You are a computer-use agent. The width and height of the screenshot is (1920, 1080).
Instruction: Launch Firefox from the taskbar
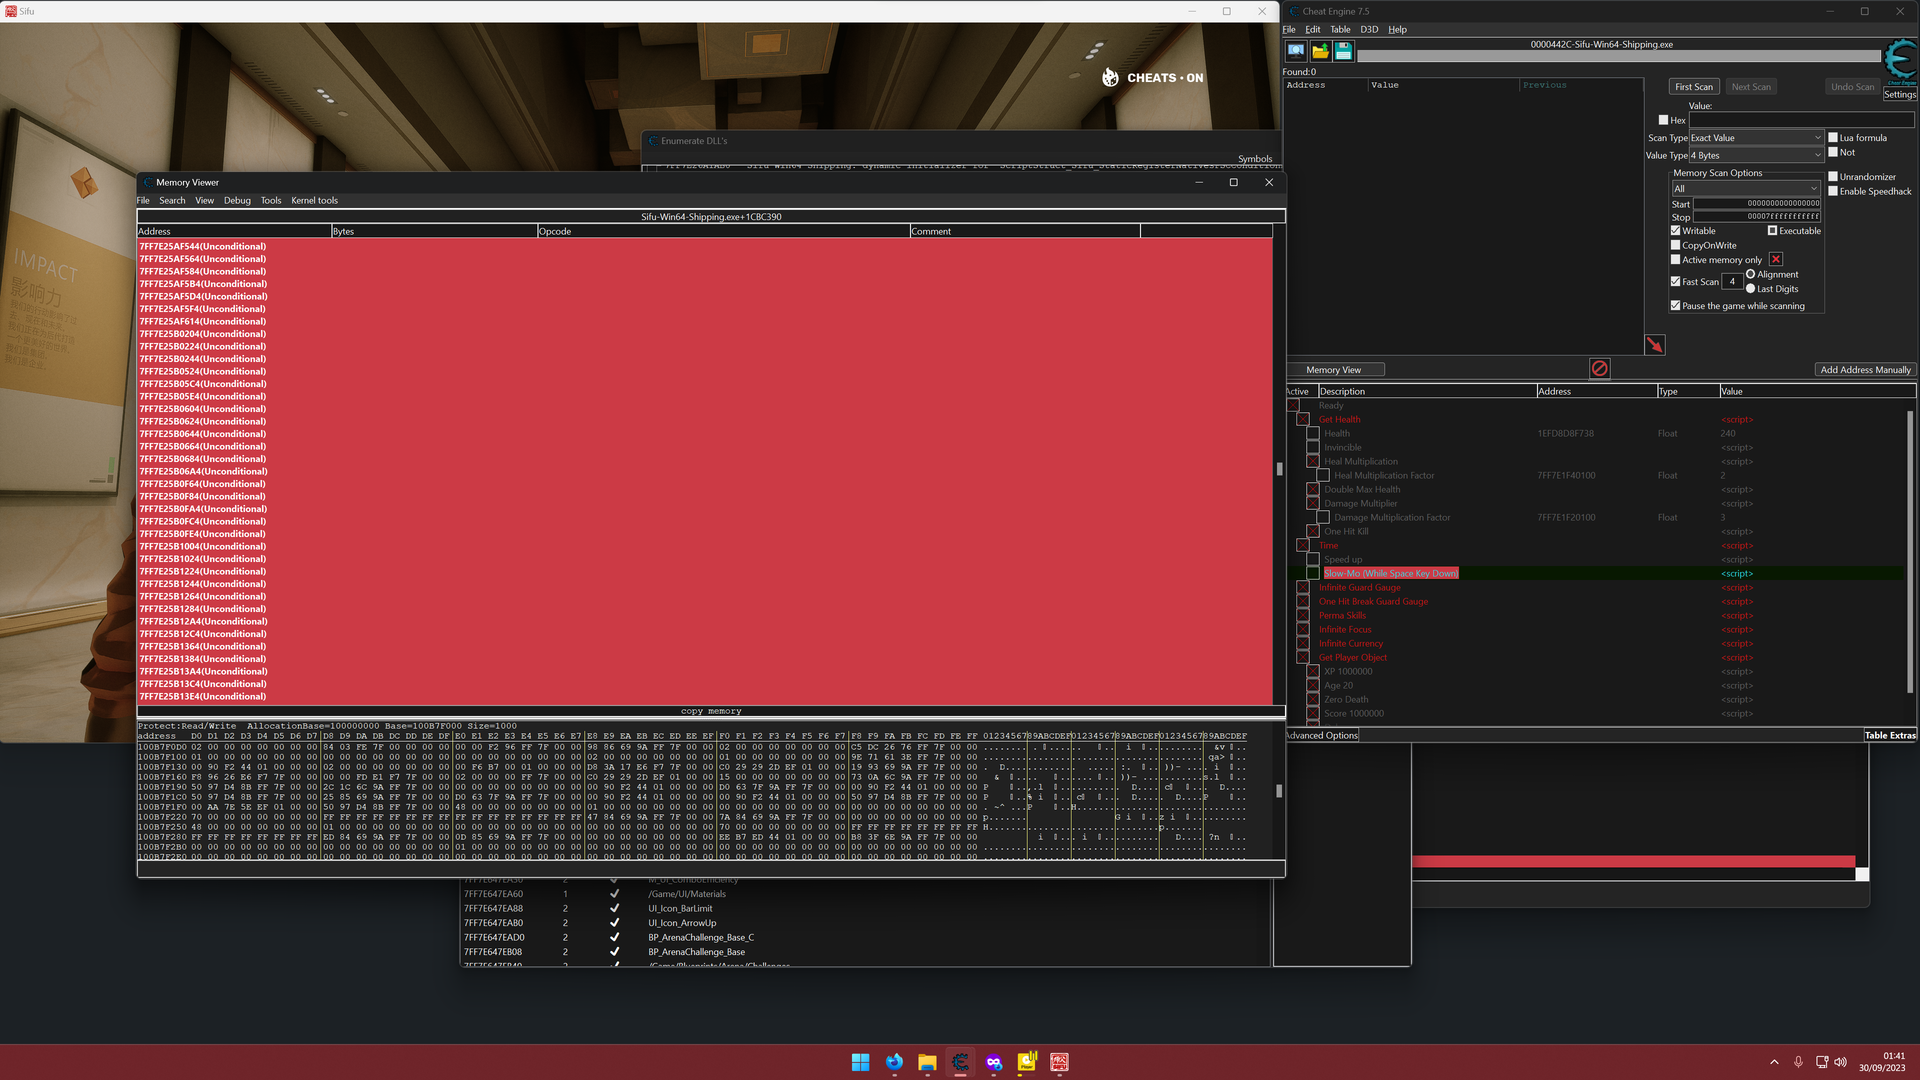point(894,1063)
